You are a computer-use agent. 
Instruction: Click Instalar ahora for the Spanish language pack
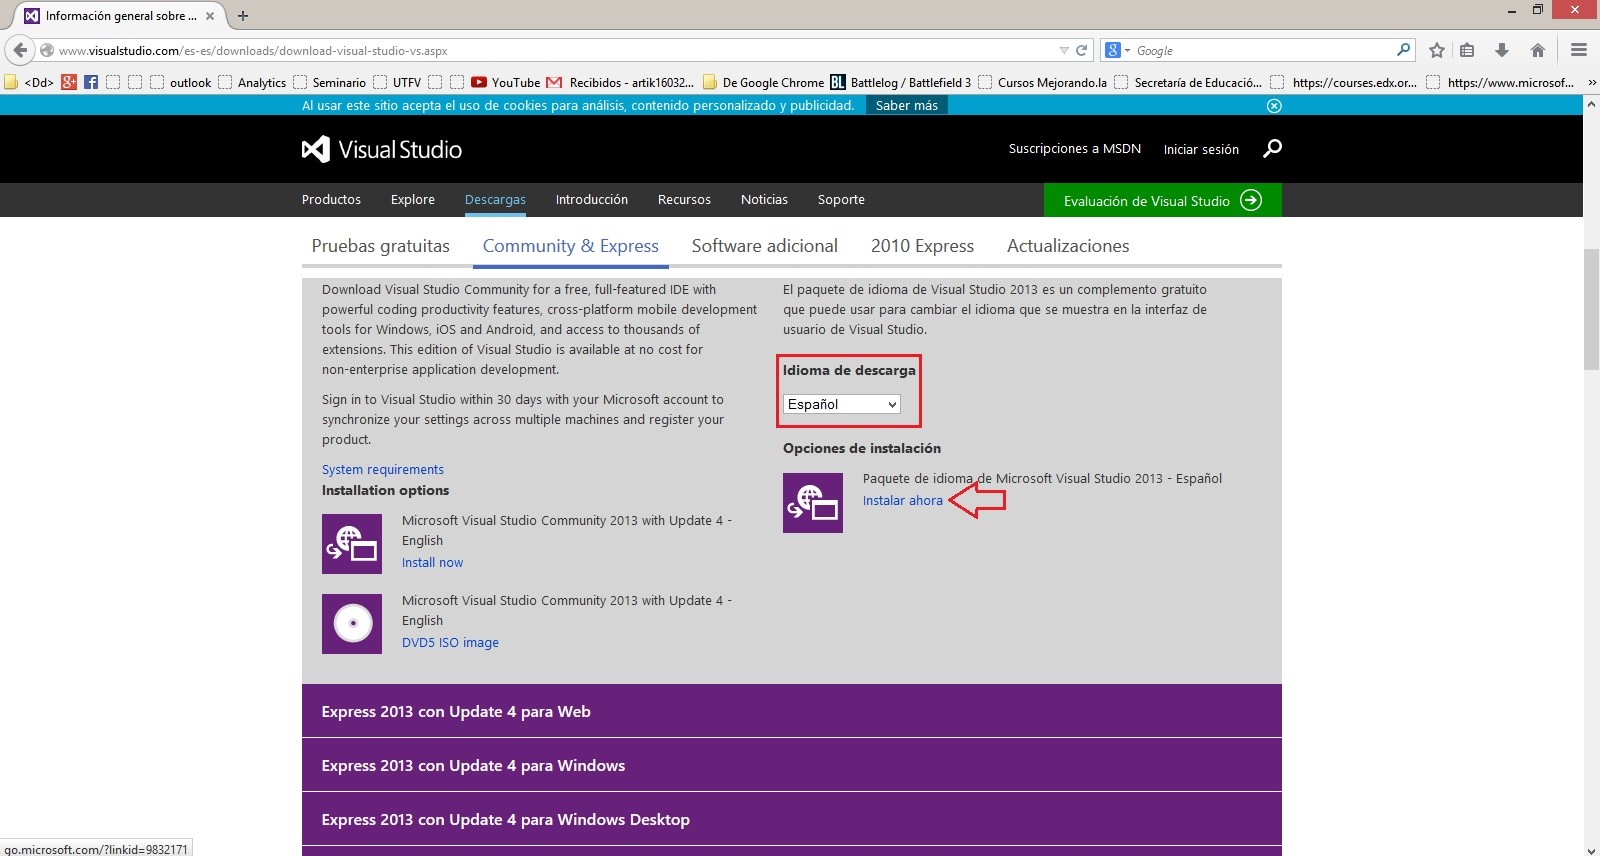(903, 501)
